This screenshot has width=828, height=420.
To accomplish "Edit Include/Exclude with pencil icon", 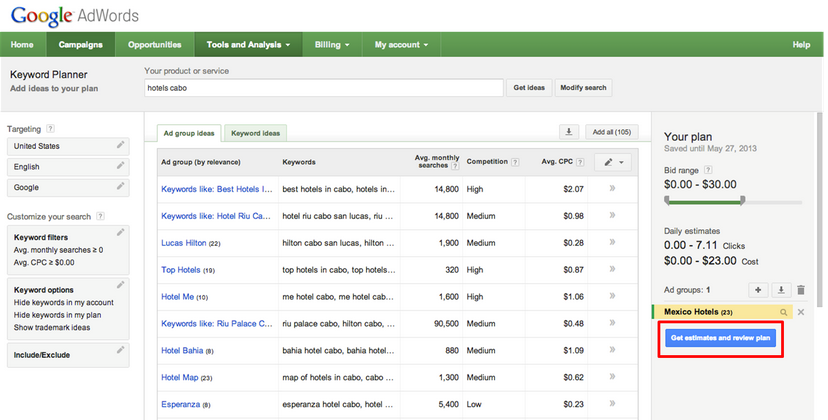I will pos(120,350).
